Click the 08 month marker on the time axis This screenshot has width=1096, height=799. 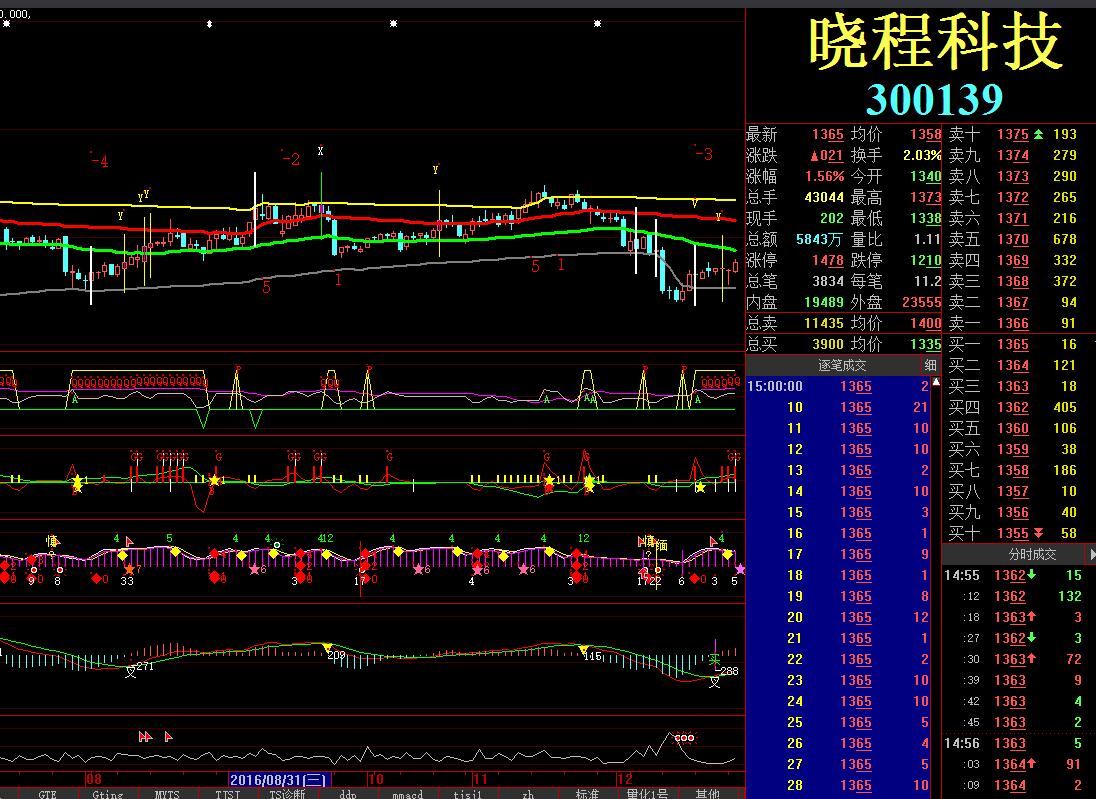[x=94, y=779]
